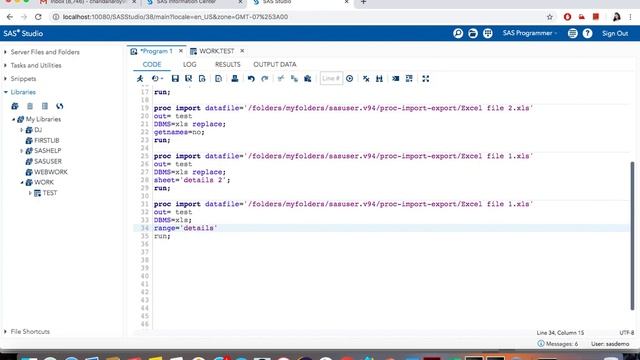Reload the browser page

click(38, 17)
